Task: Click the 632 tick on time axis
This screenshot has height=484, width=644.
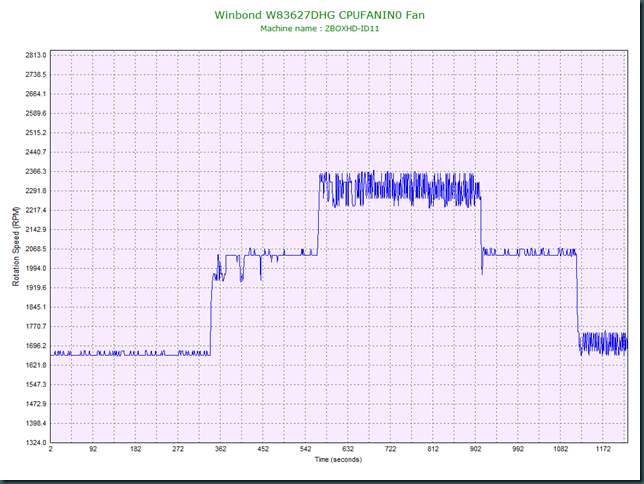Action: tap(348, 449)
